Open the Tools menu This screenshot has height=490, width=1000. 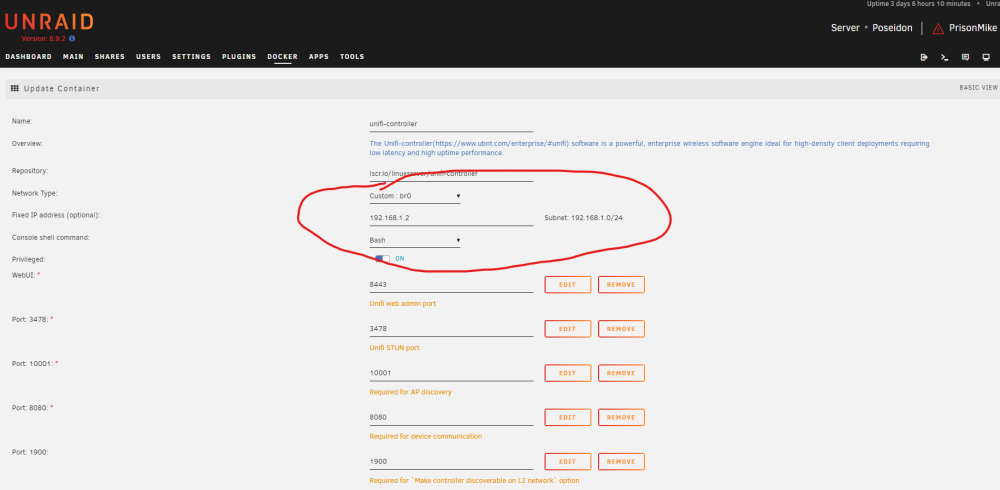click(352, 57)
